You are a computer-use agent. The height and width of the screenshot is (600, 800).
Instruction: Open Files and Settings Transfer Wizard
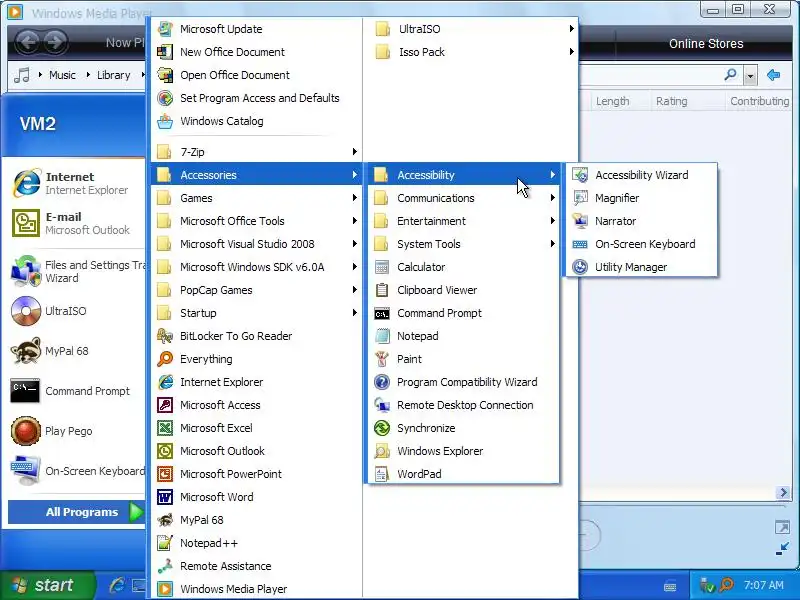(77, 271)
